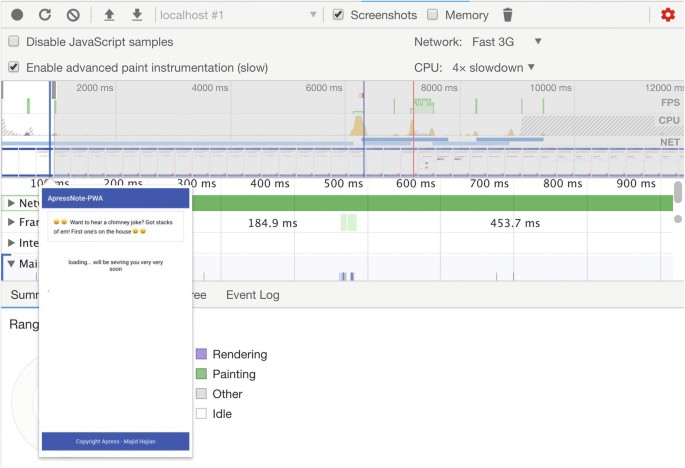This screenshot has width=685, height=468.
Task: Open CPU 4× slowdown dropdown
Action: 493,68
